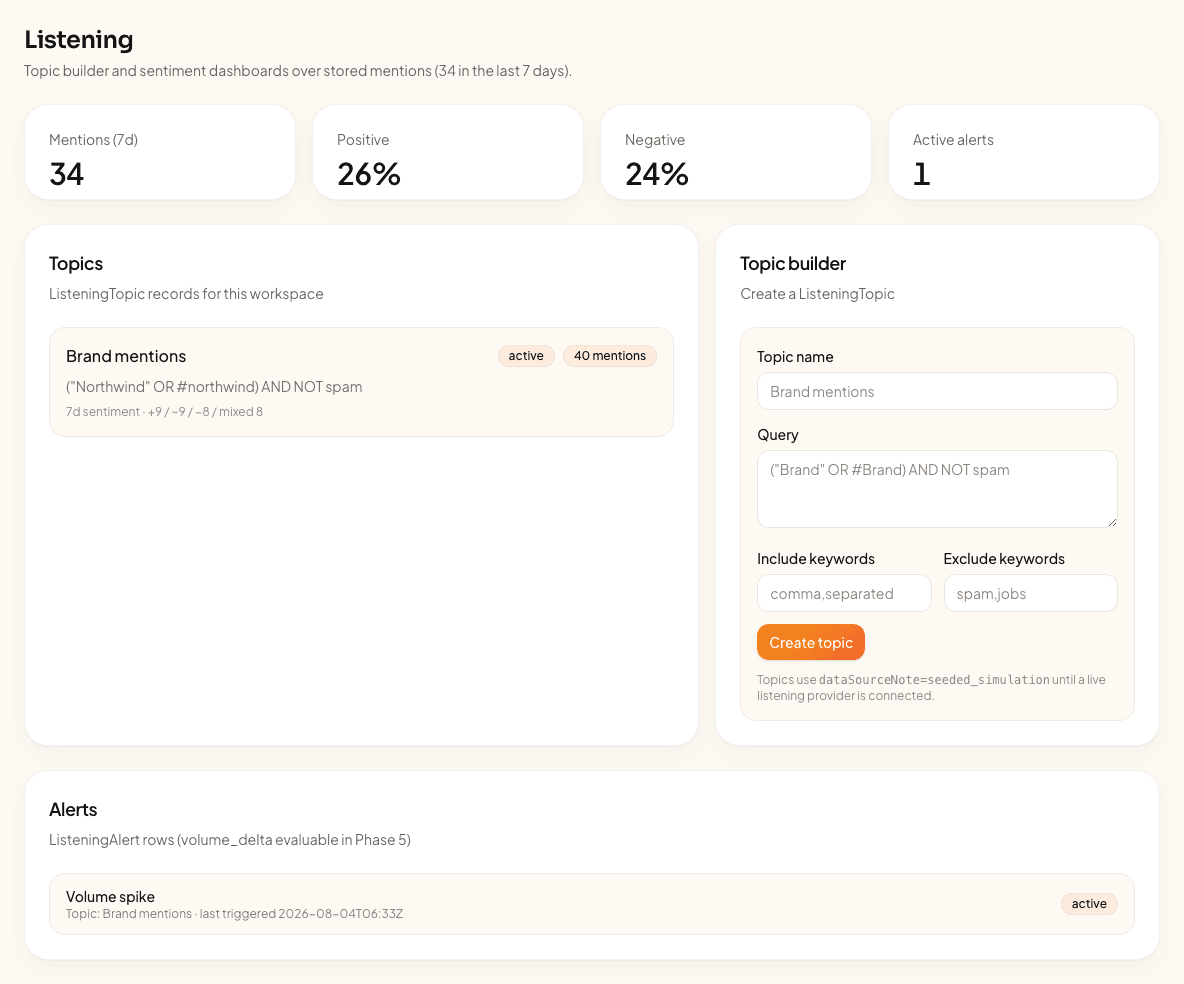Viewport: 1184px width, 984px height.
Task: Click the Topics section heading
Action: (x=76, y=264)
